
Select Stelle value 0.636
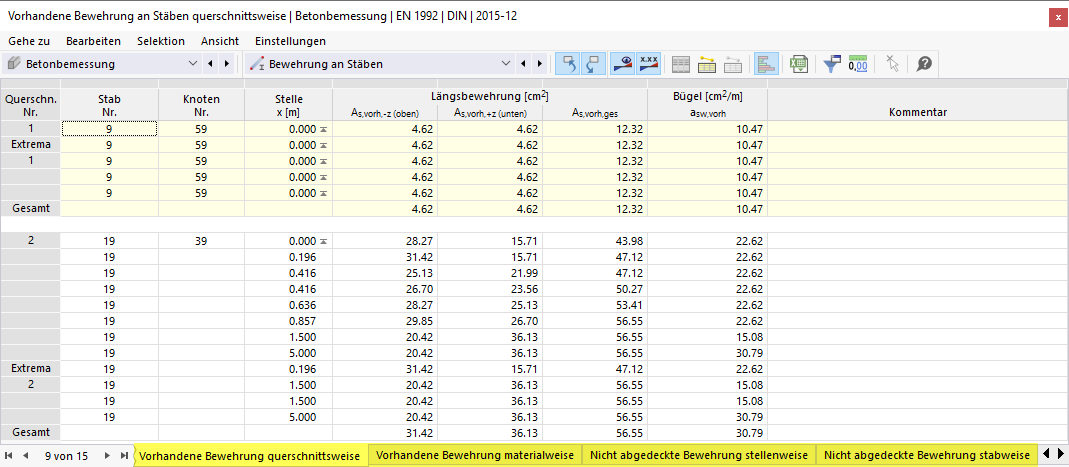click(288, 305)
